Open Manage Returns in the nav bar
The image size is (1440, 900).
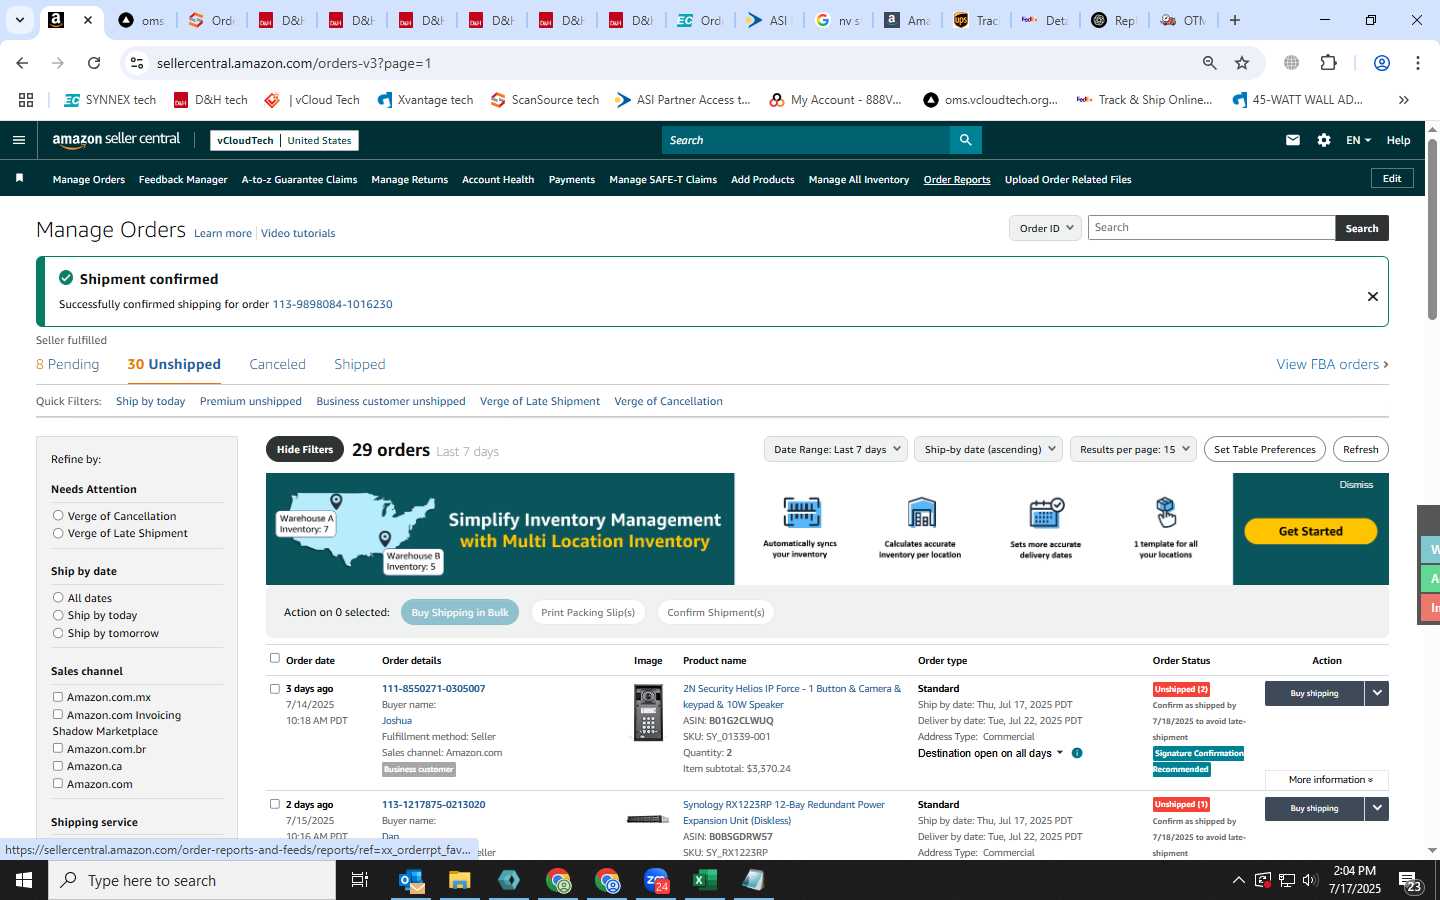(x=409, y=180)
